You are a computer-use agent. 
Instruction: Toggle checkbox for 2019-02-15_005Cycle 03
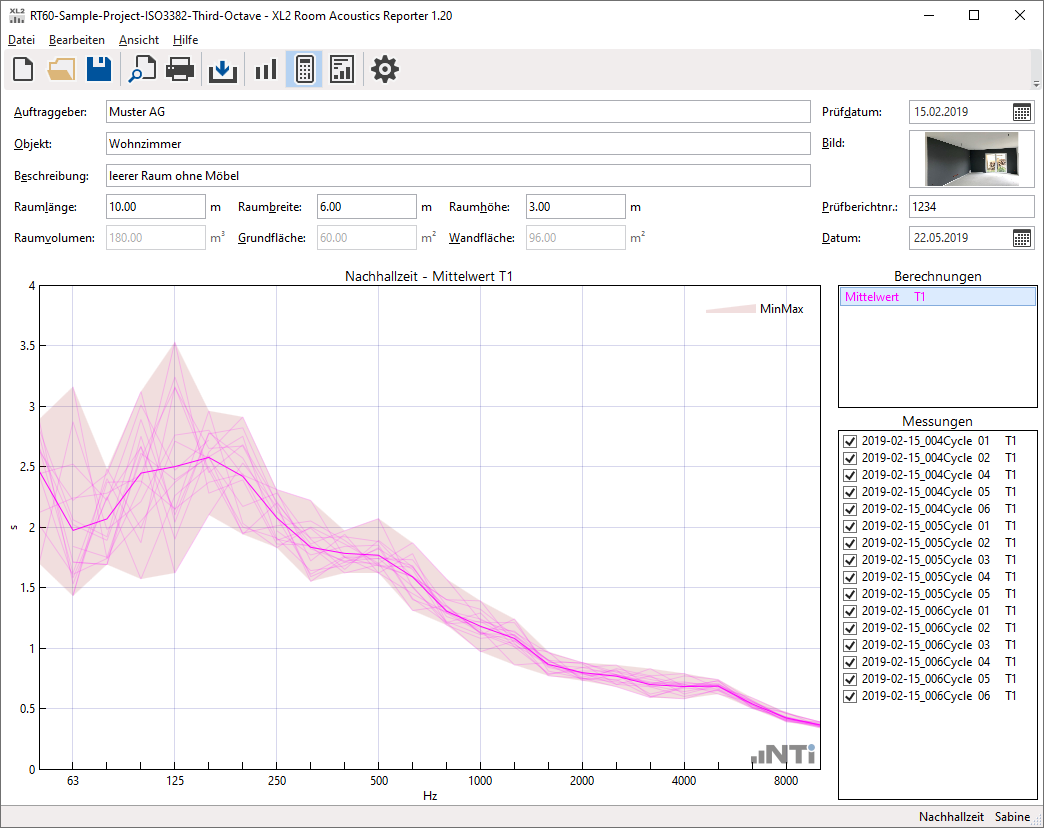click(850, 560)
